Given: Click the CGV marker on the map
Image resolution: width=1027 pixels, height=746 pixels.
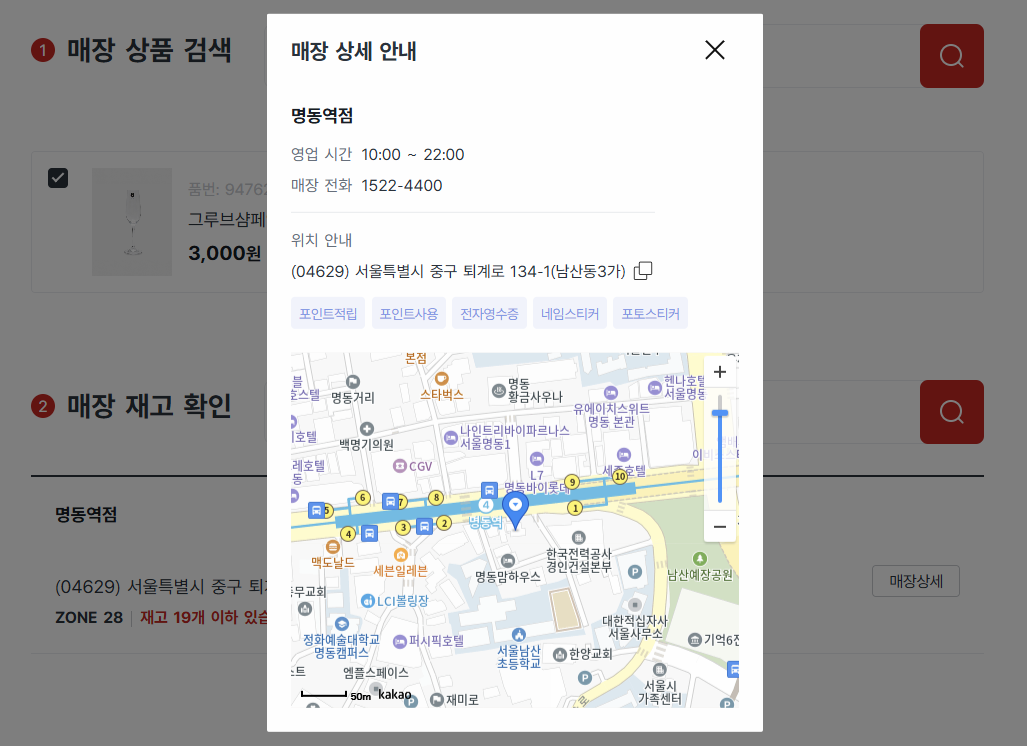Looking at the screenshot, I should coord(398,466).
